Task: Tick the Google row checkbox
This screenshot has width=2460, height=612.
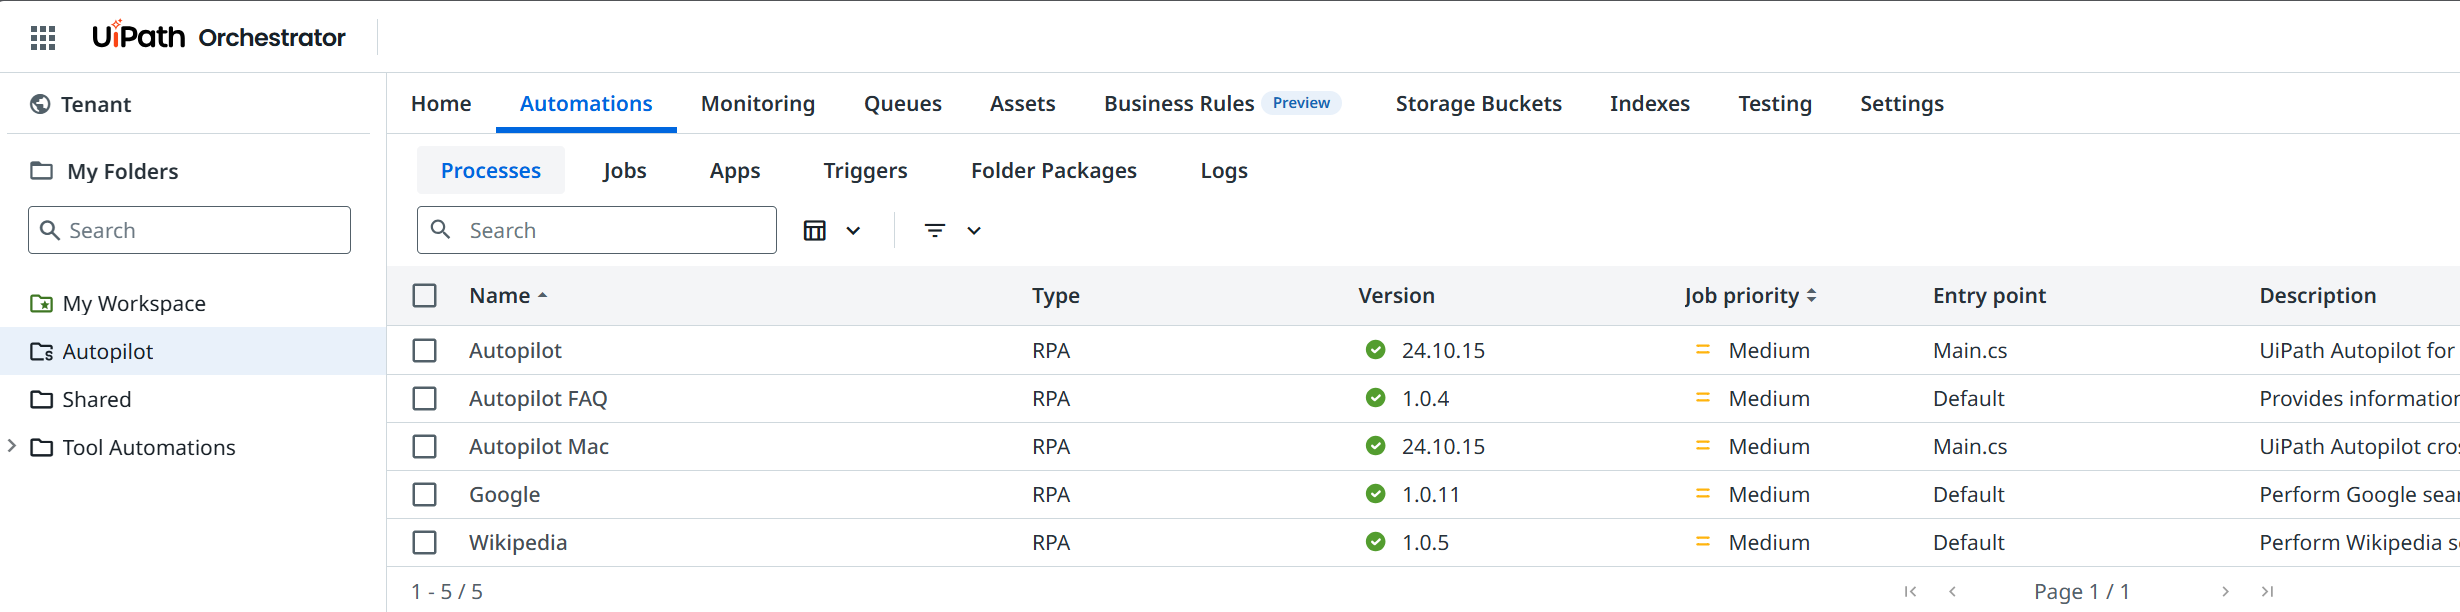Action: coord(425,494)
